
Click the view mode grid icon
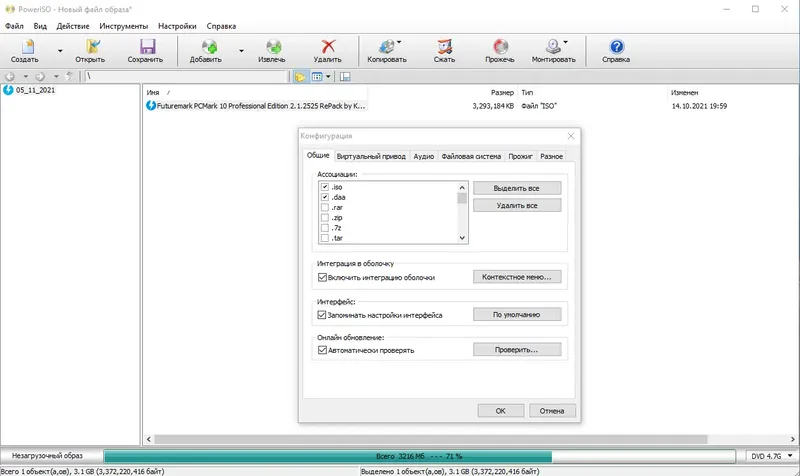click(x=317, y=77)
